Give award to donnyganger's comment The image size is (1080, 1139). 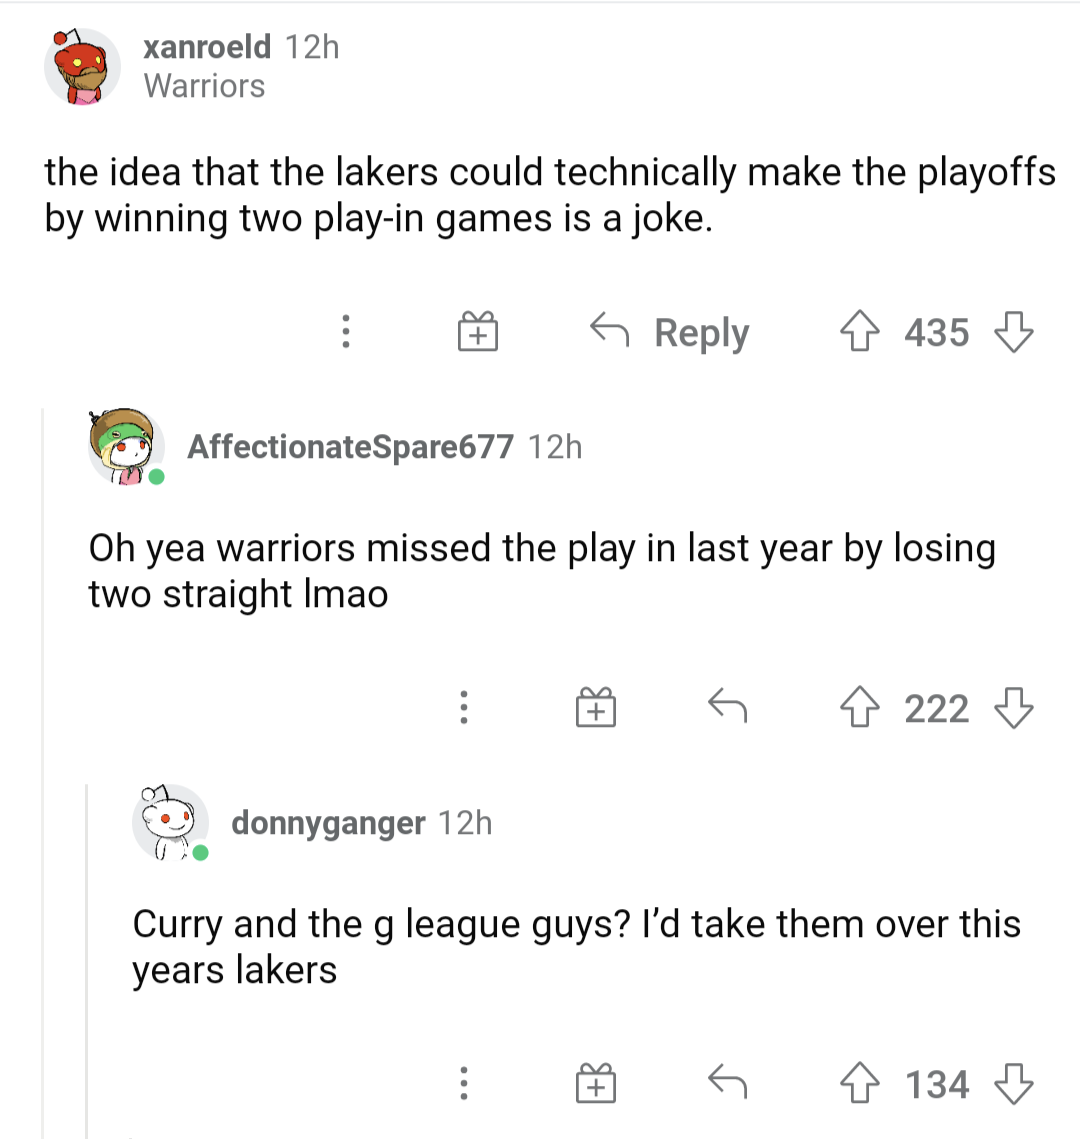(595, 1084)
